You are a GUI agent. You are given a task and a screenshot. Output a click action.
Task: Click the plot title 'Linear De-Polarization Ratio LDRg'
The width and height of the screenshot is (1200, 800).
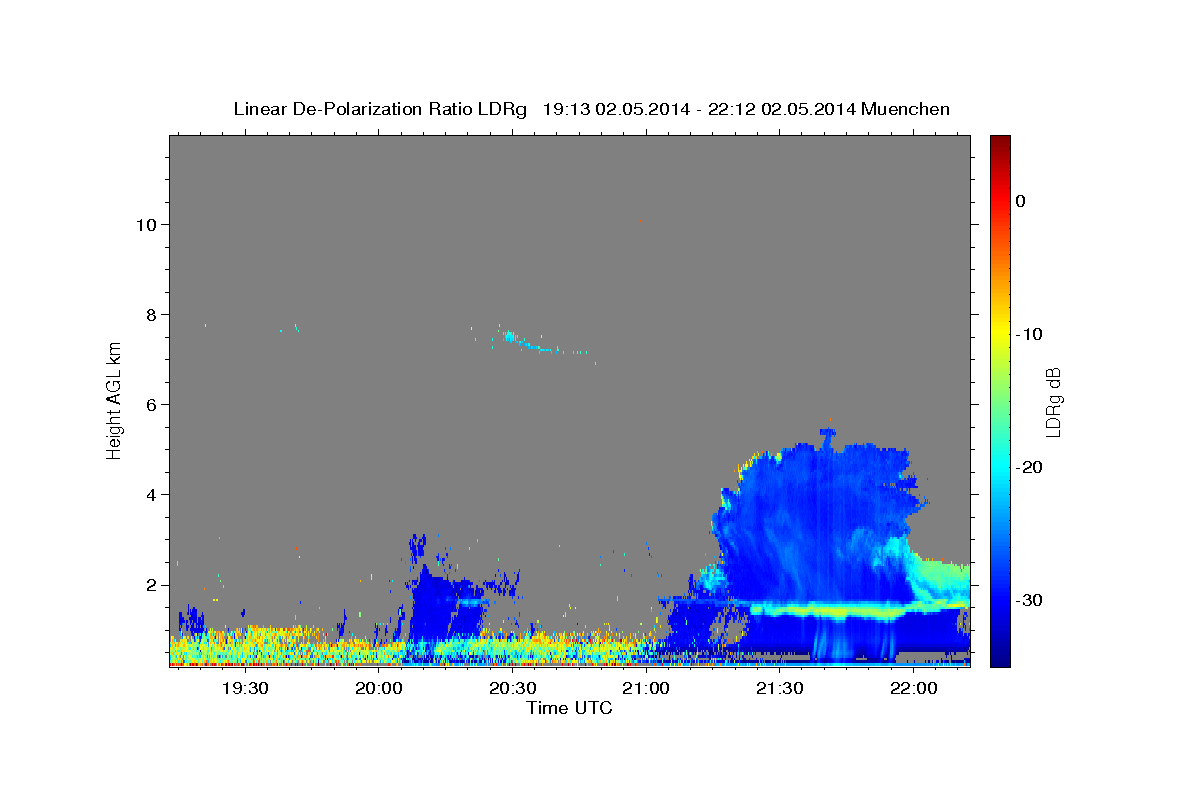[379, 109]
